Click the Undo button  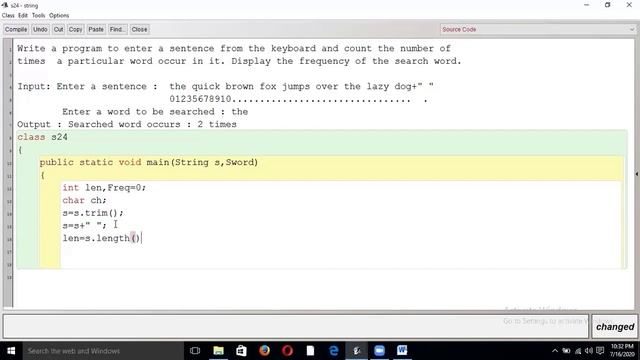[x=40, y=29]
